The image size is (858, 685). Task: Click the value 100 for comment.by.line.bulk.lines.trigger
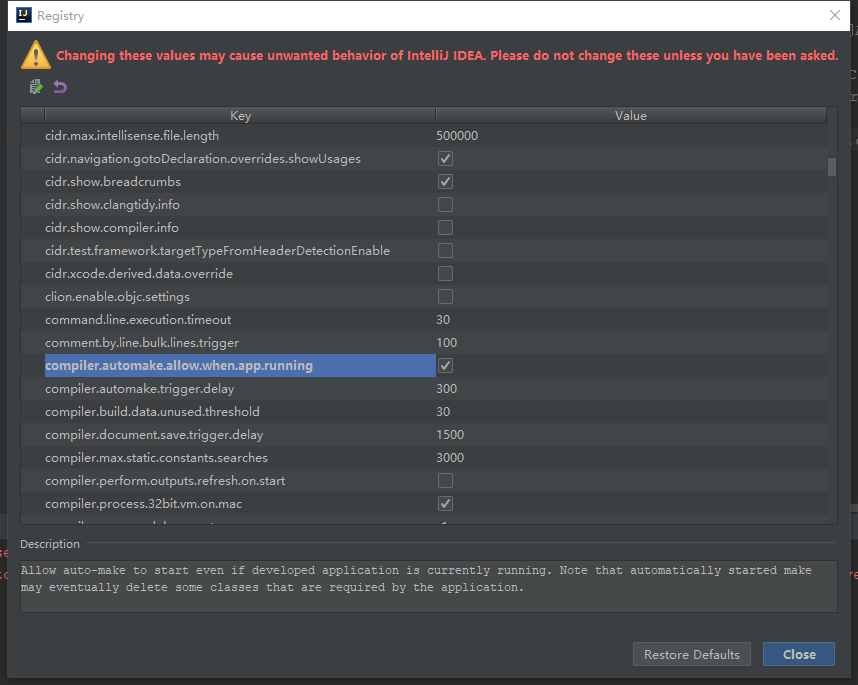point(447,342)
